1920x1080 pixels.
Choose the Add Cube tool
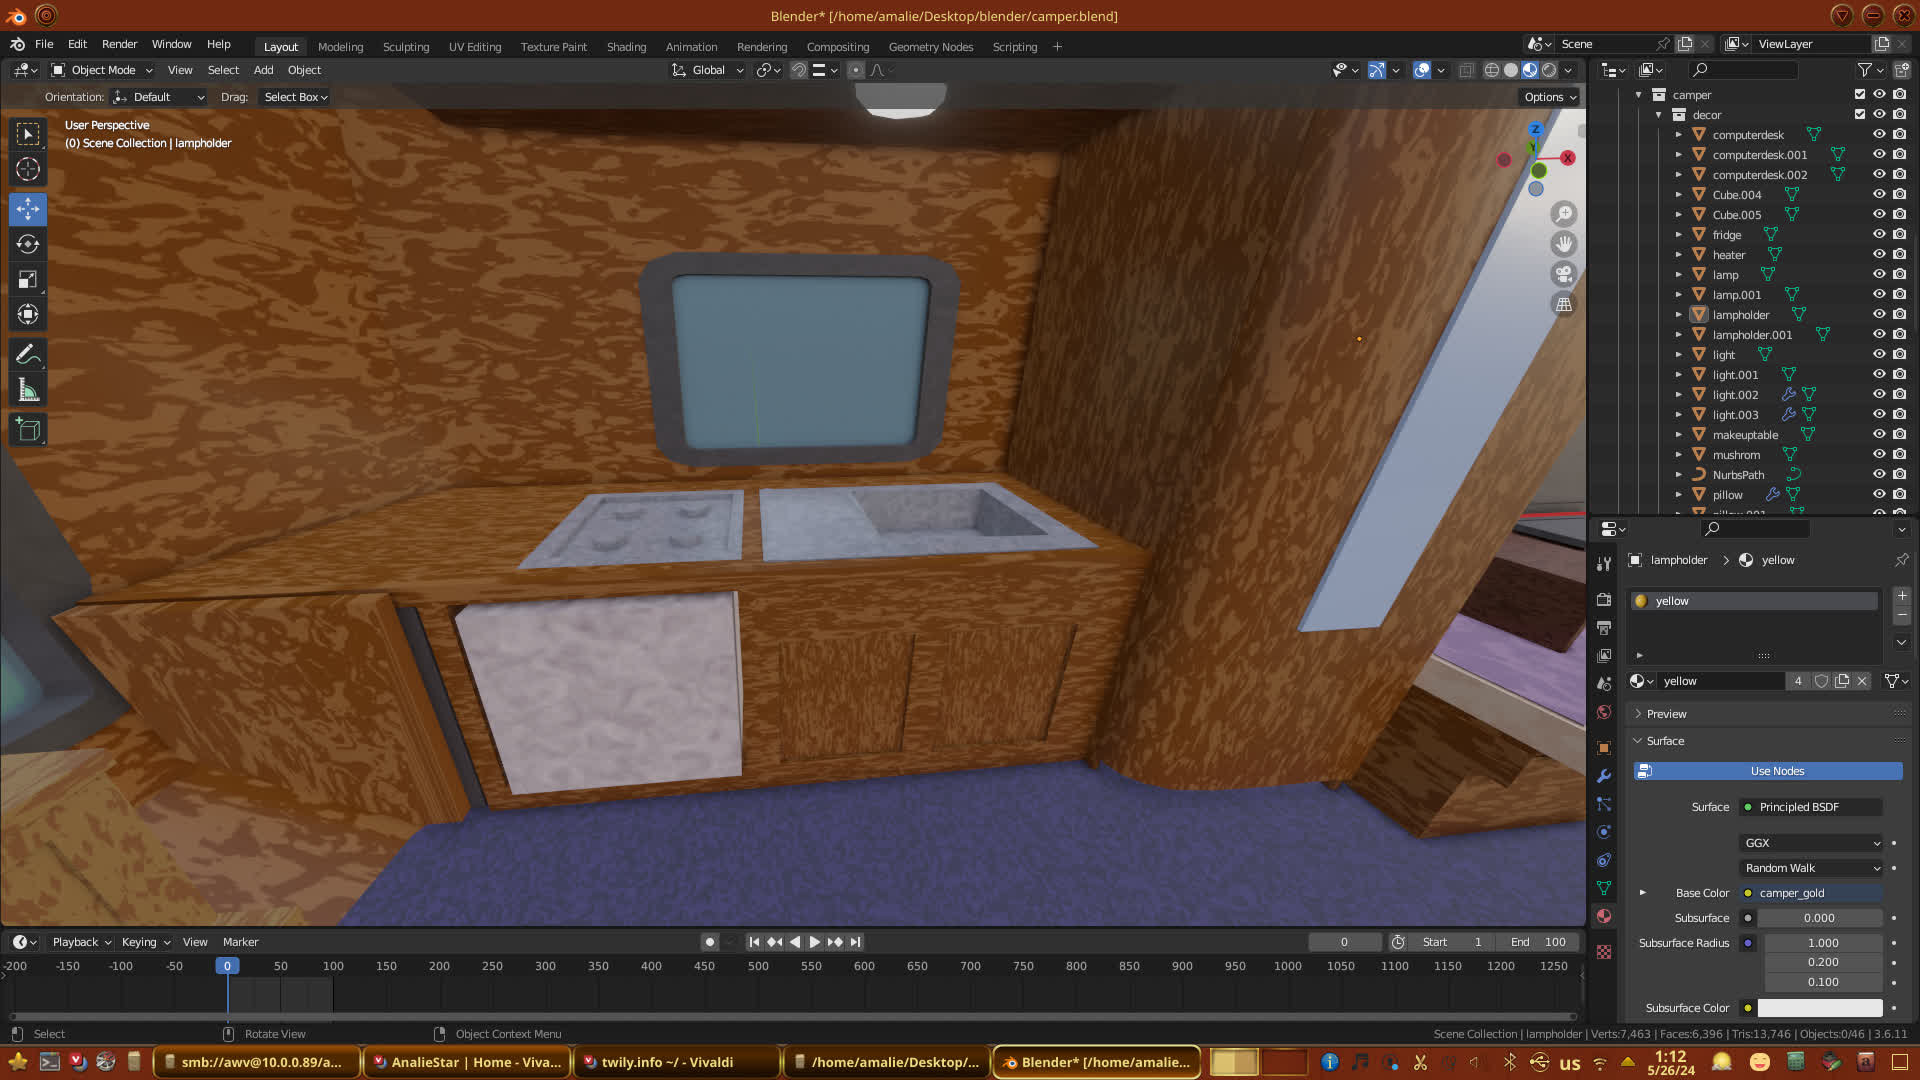[x=28, y=430]
